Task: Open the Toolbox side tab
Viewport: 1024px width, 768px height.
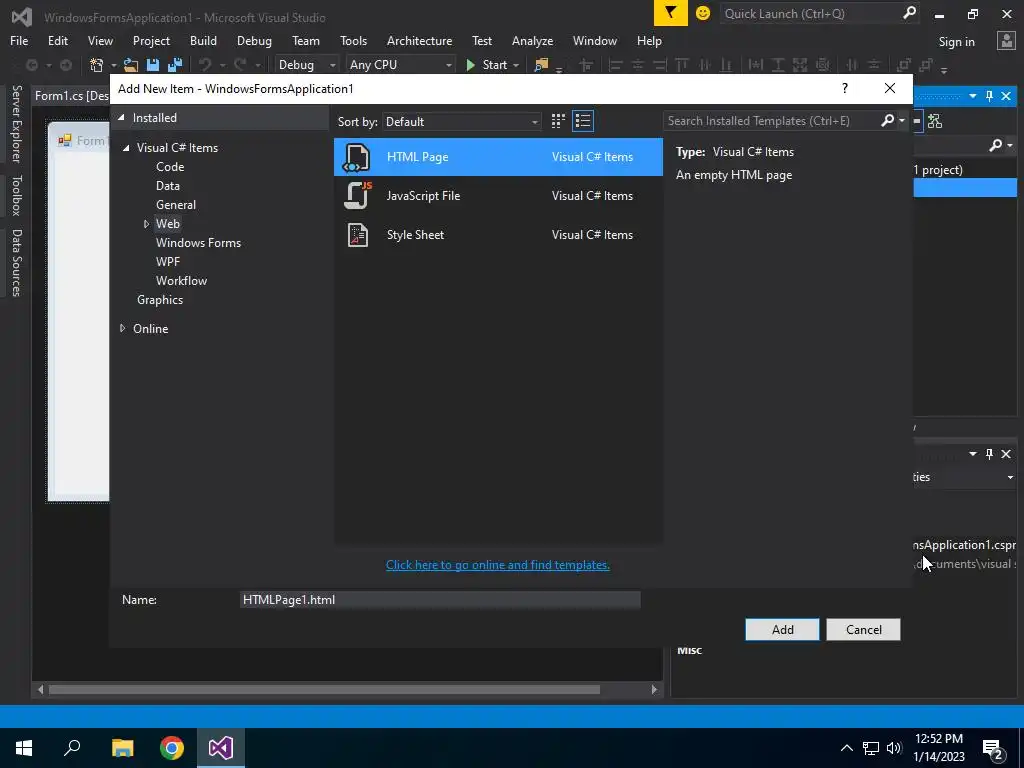Action: pos(16,195)
